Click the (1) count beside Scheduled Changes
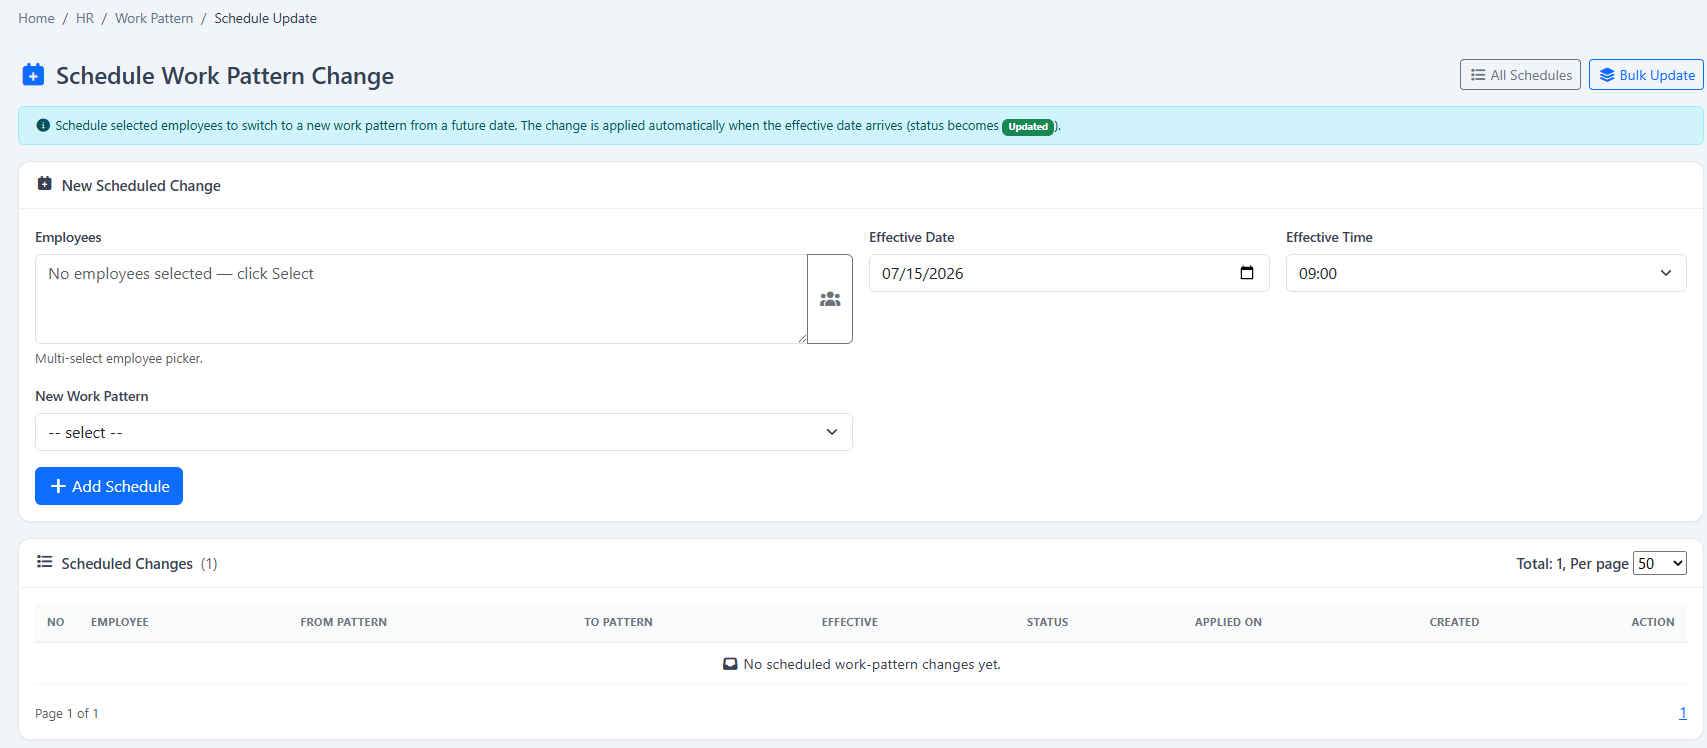Viewport: 1707px width, 748px height. click(x=209, y=563)
